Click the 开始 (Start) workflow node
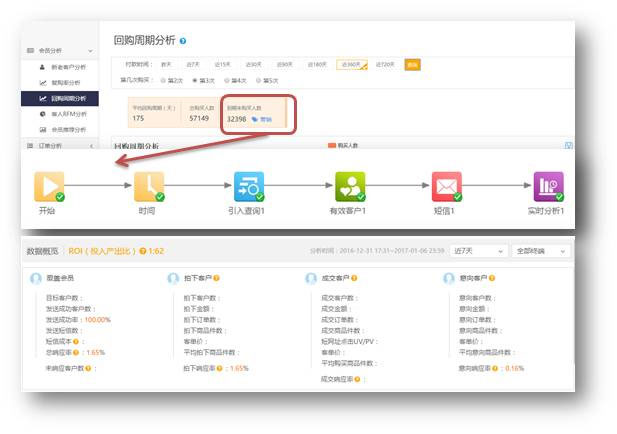 coord(47,187)
